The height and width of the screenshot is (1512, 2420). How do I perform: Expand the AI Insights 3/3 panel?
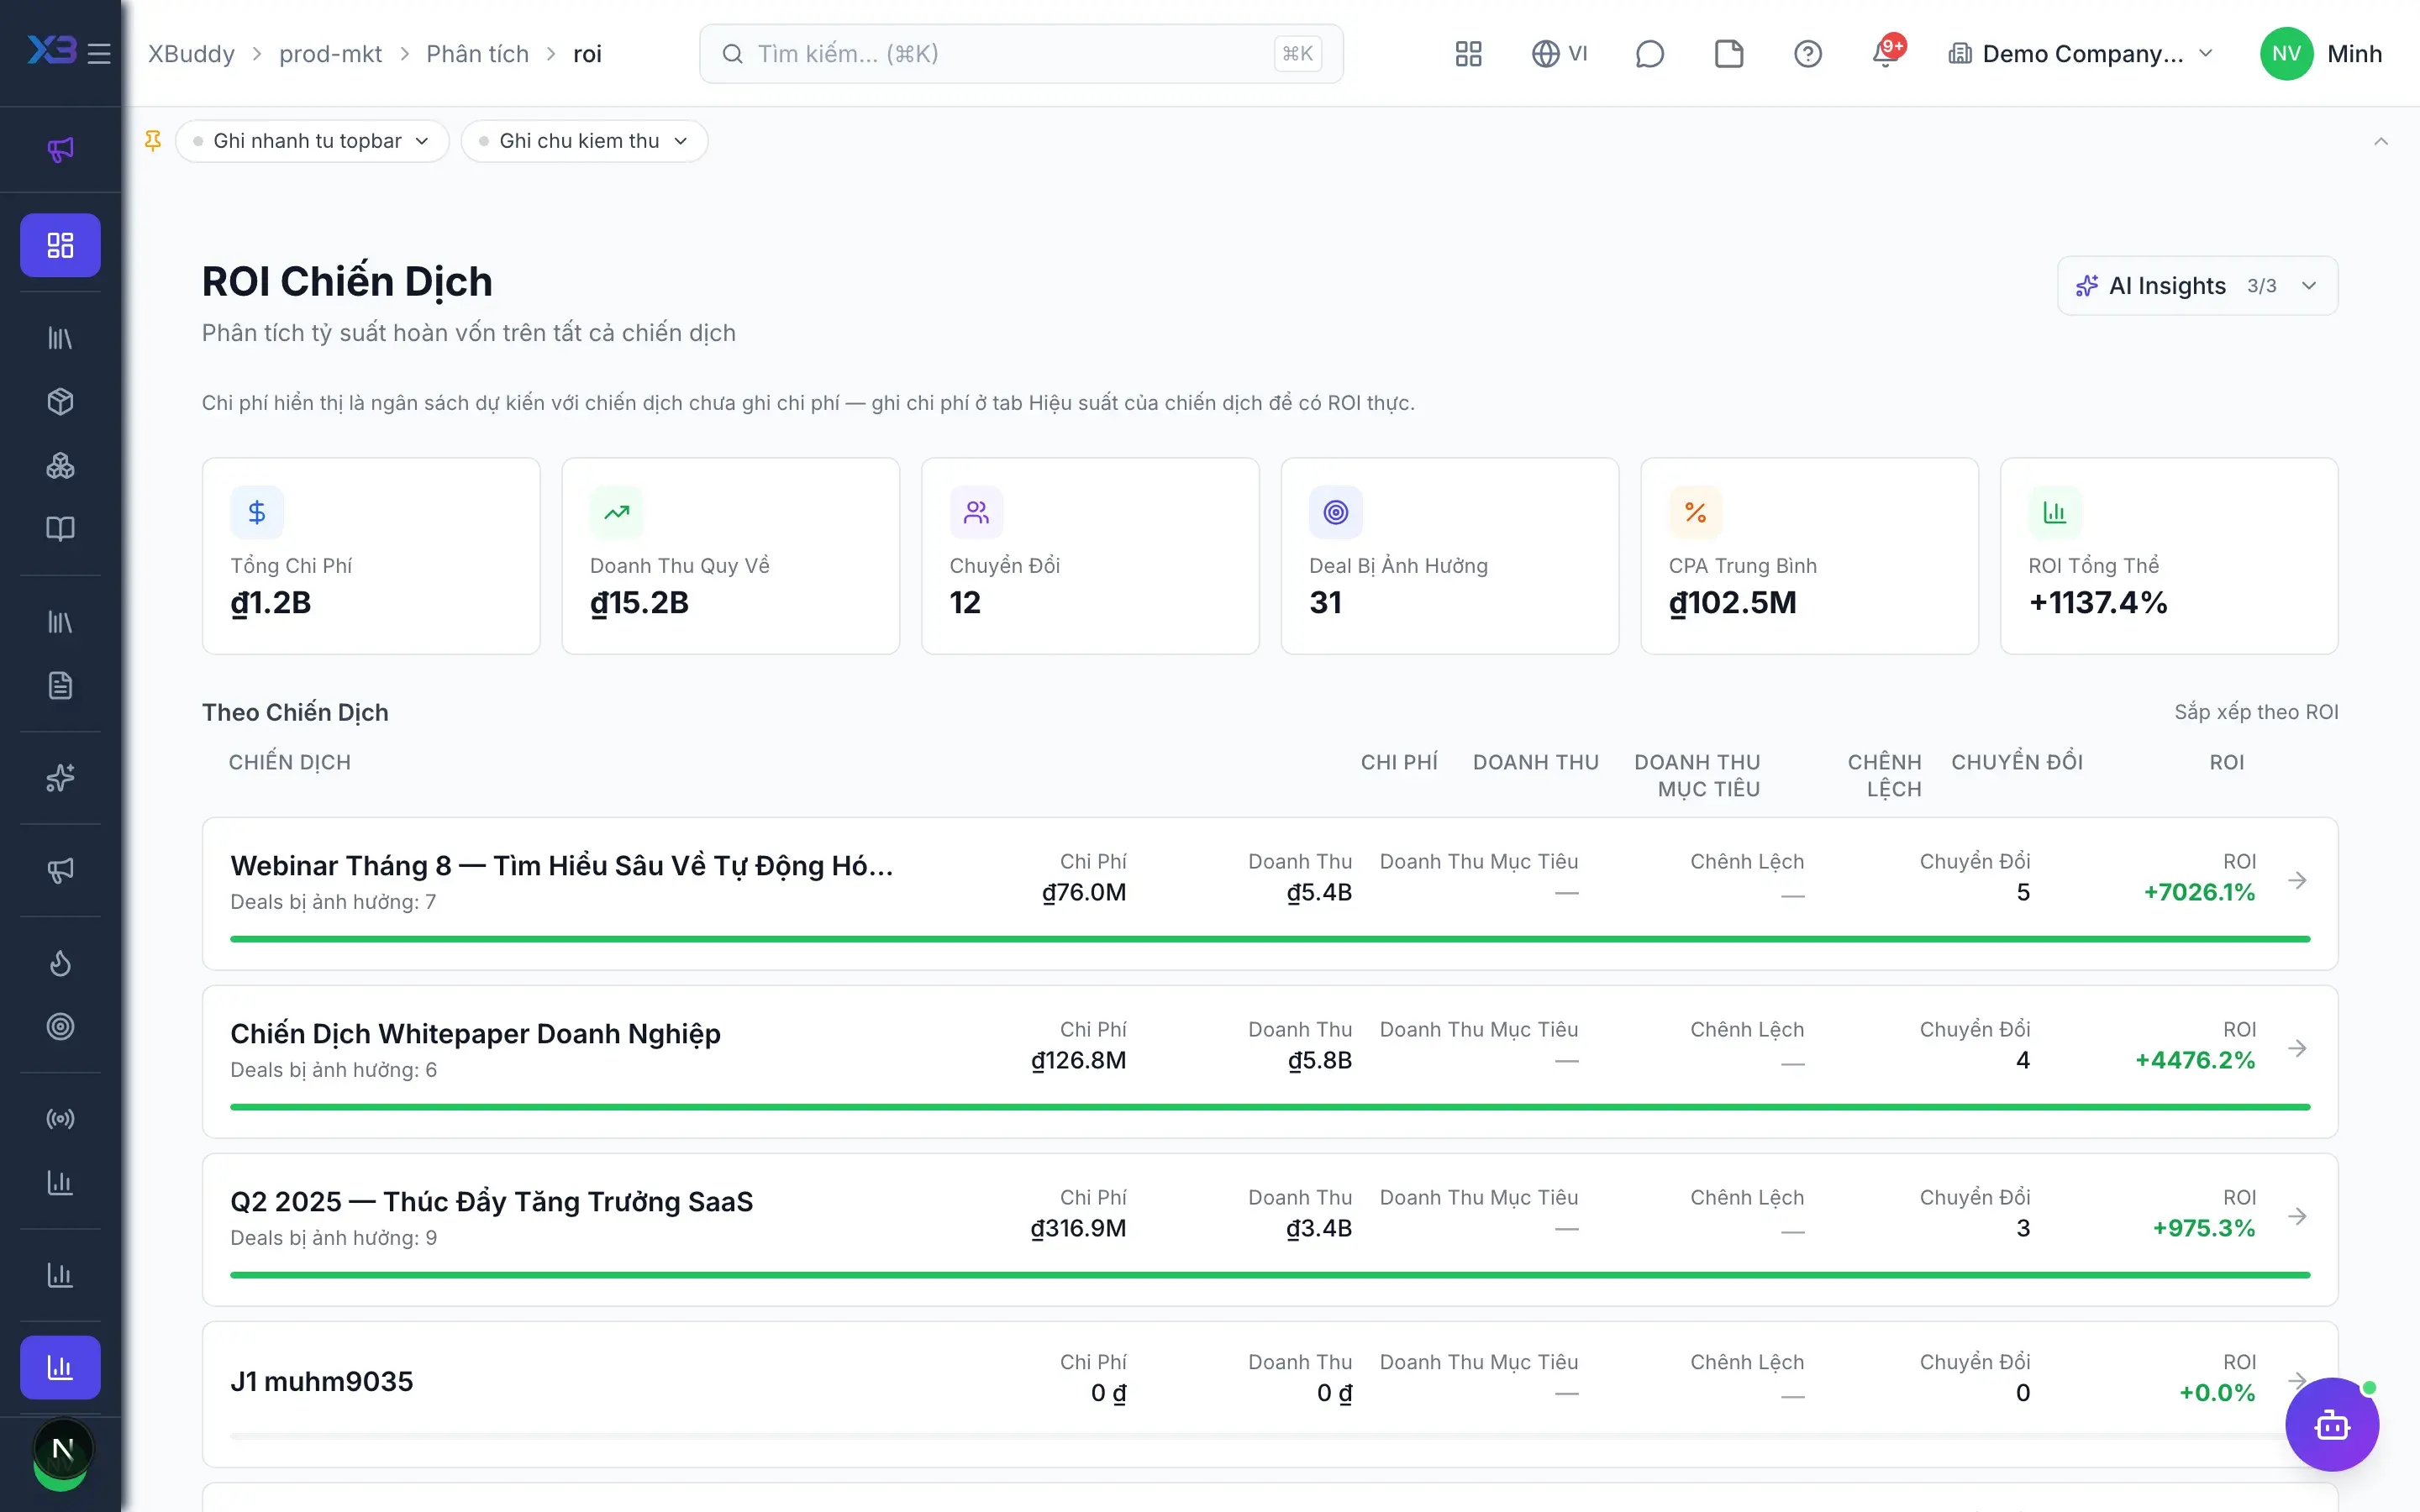coord(2197,286)
